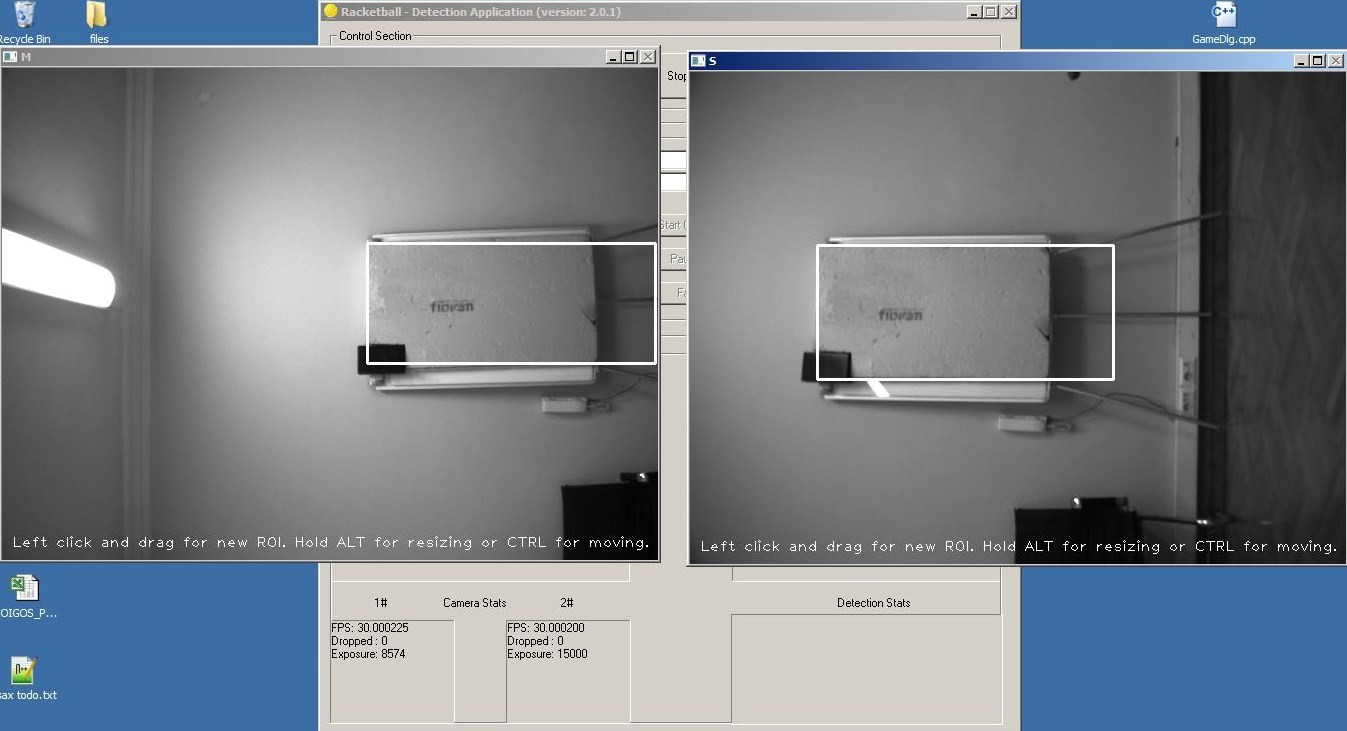Click the lower white input field
This screenshot has height=731, width=1347.
point(673,183)
